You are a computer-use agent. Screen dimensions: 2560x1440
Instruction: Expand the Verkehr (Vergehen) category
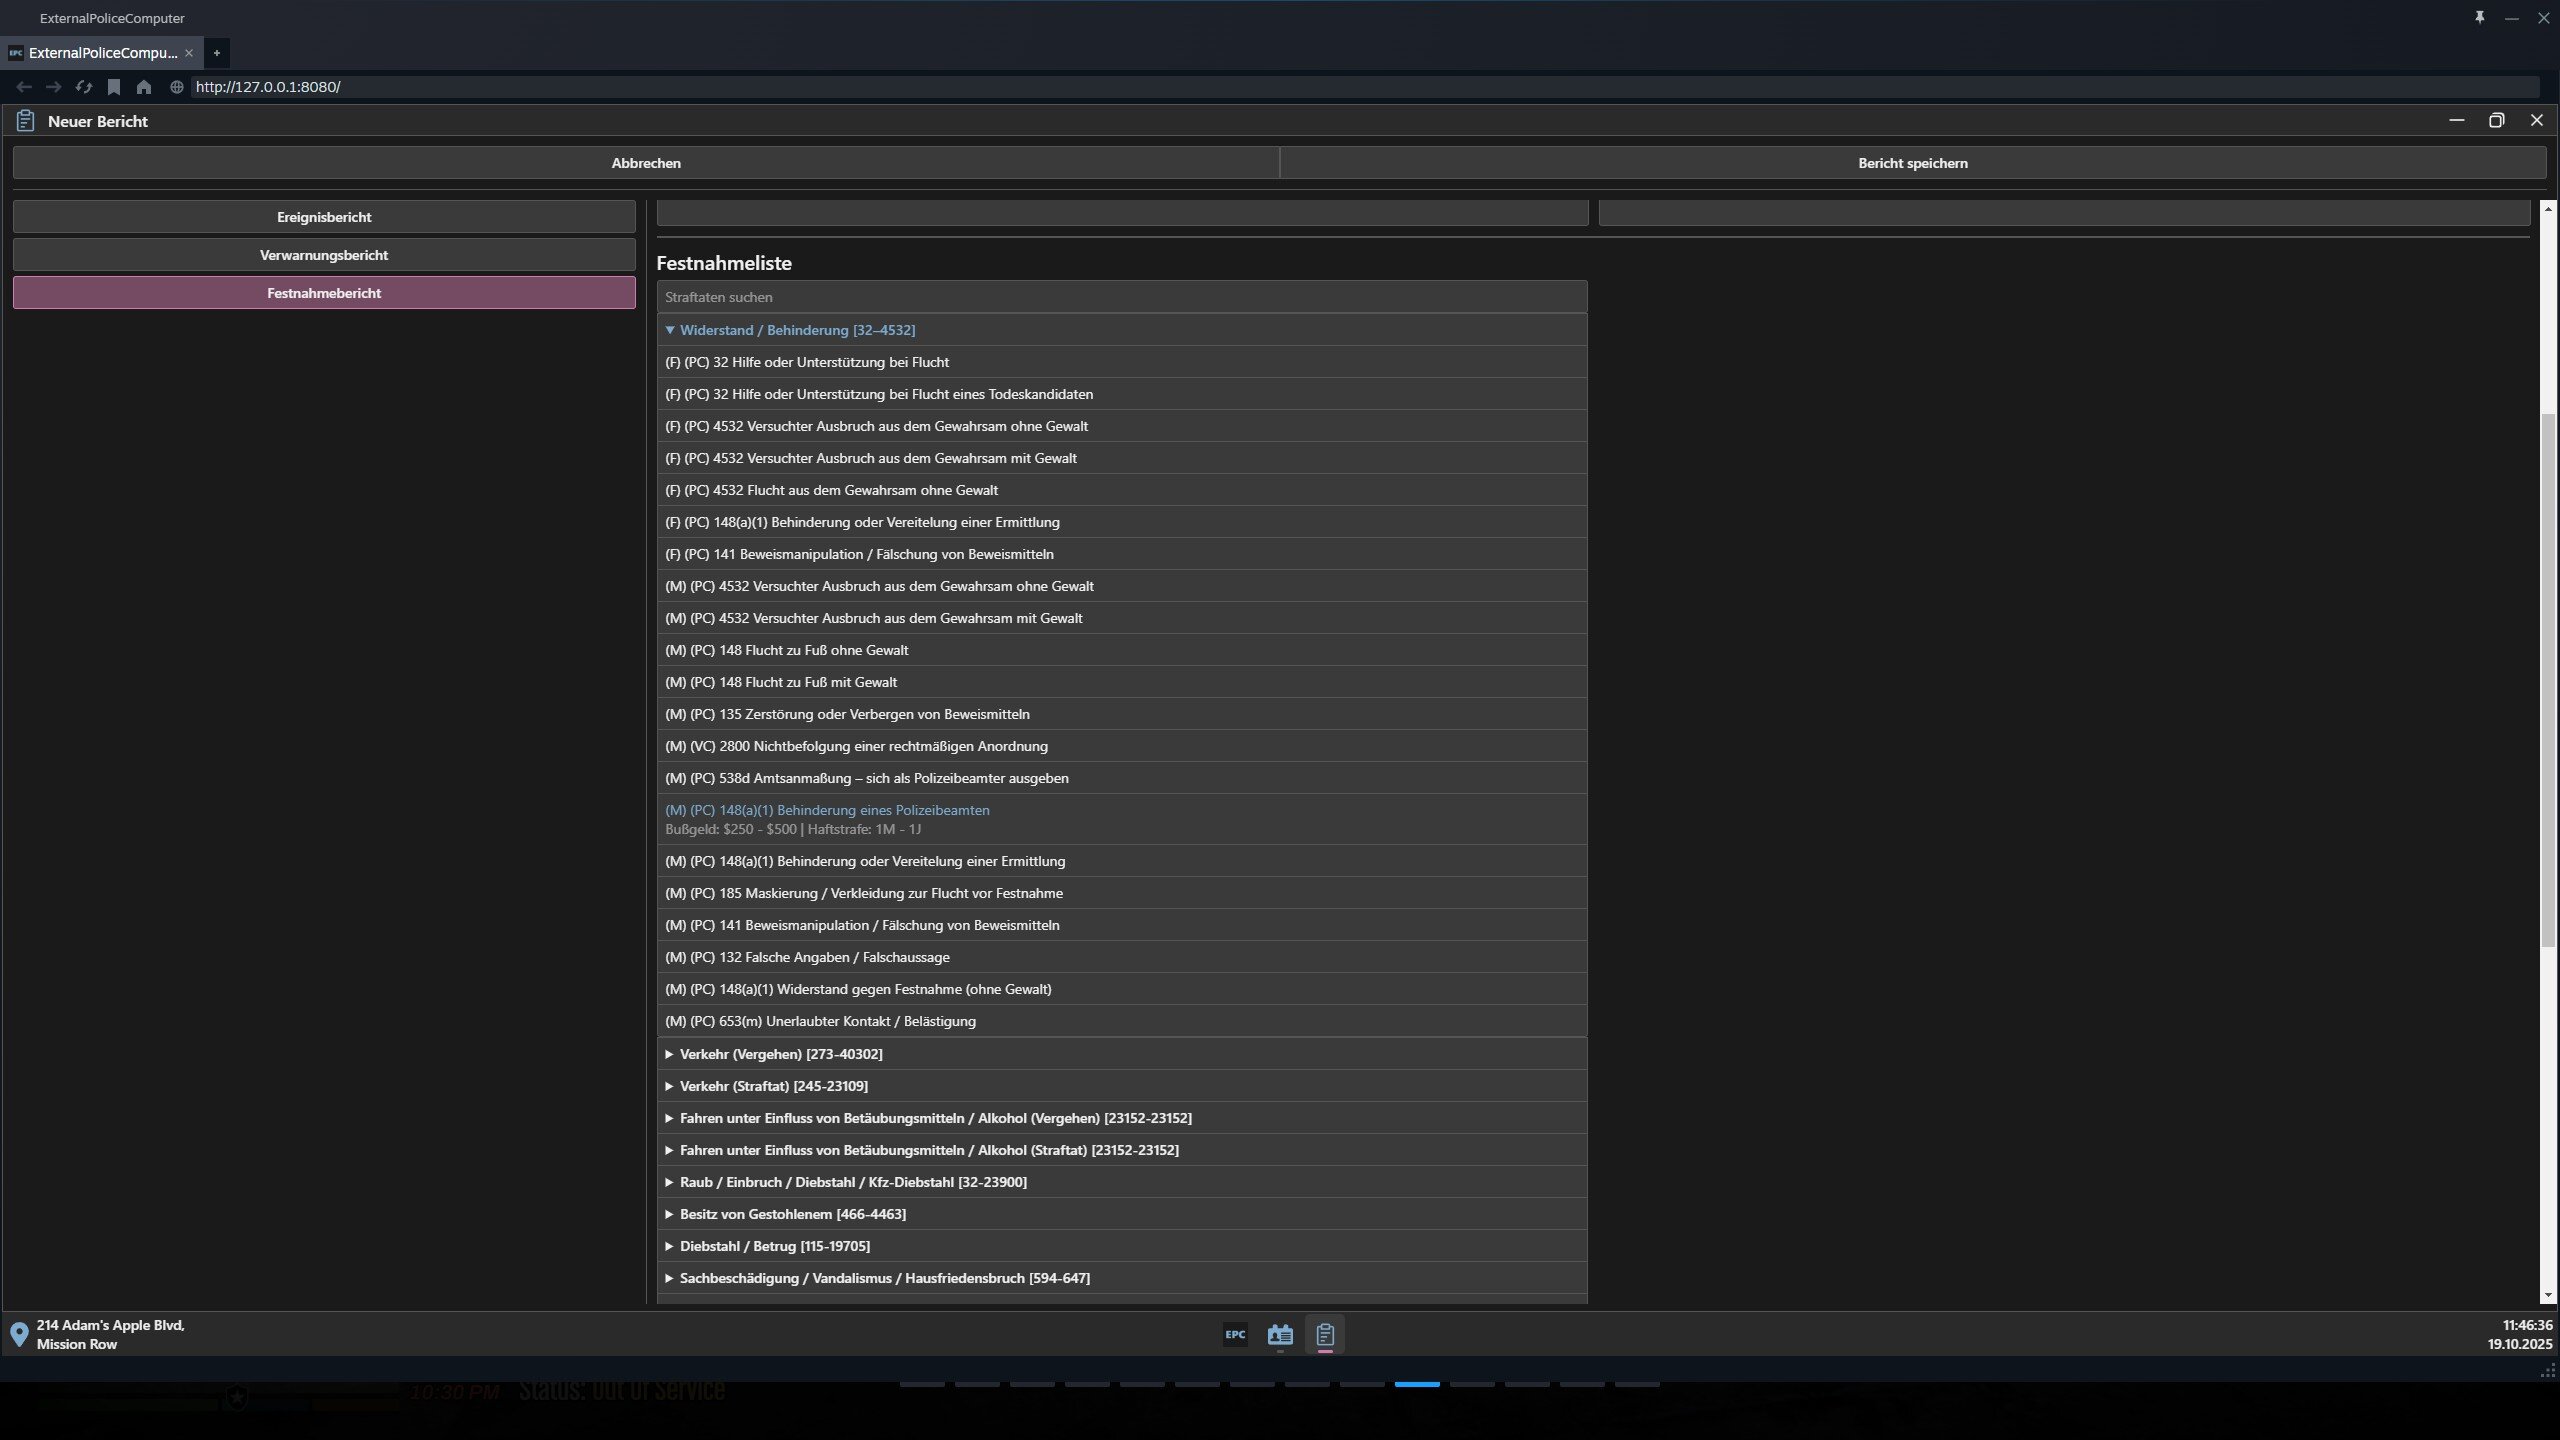coord(780,1054)
